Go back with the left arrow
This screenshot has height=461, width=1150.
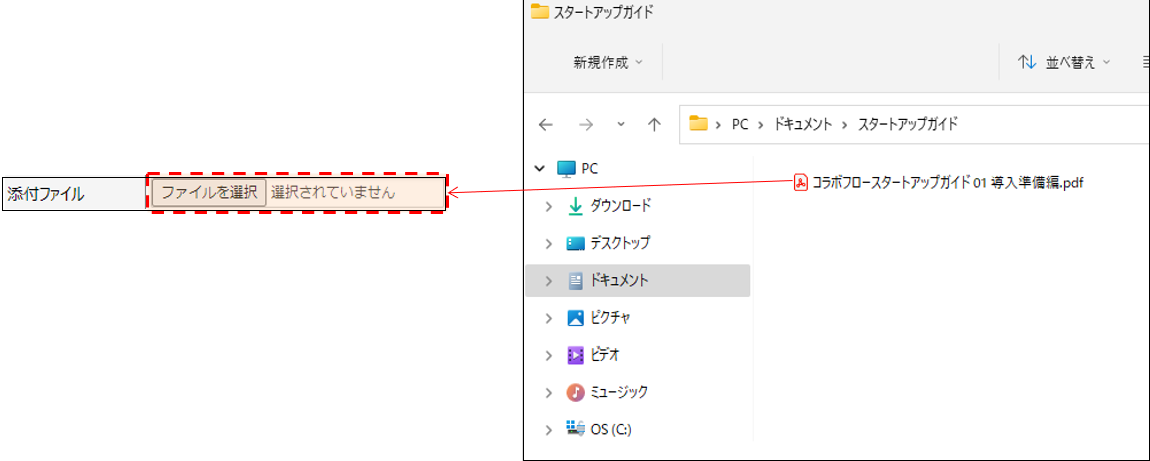[545, 125]
